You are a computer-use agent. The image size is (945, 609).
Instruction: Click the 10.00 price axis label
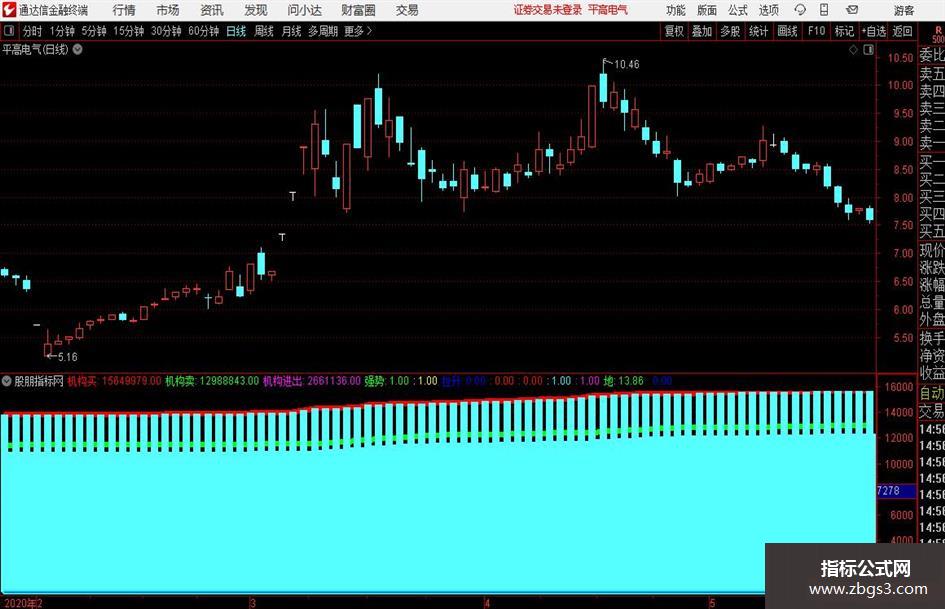click(x=900, y=86)
